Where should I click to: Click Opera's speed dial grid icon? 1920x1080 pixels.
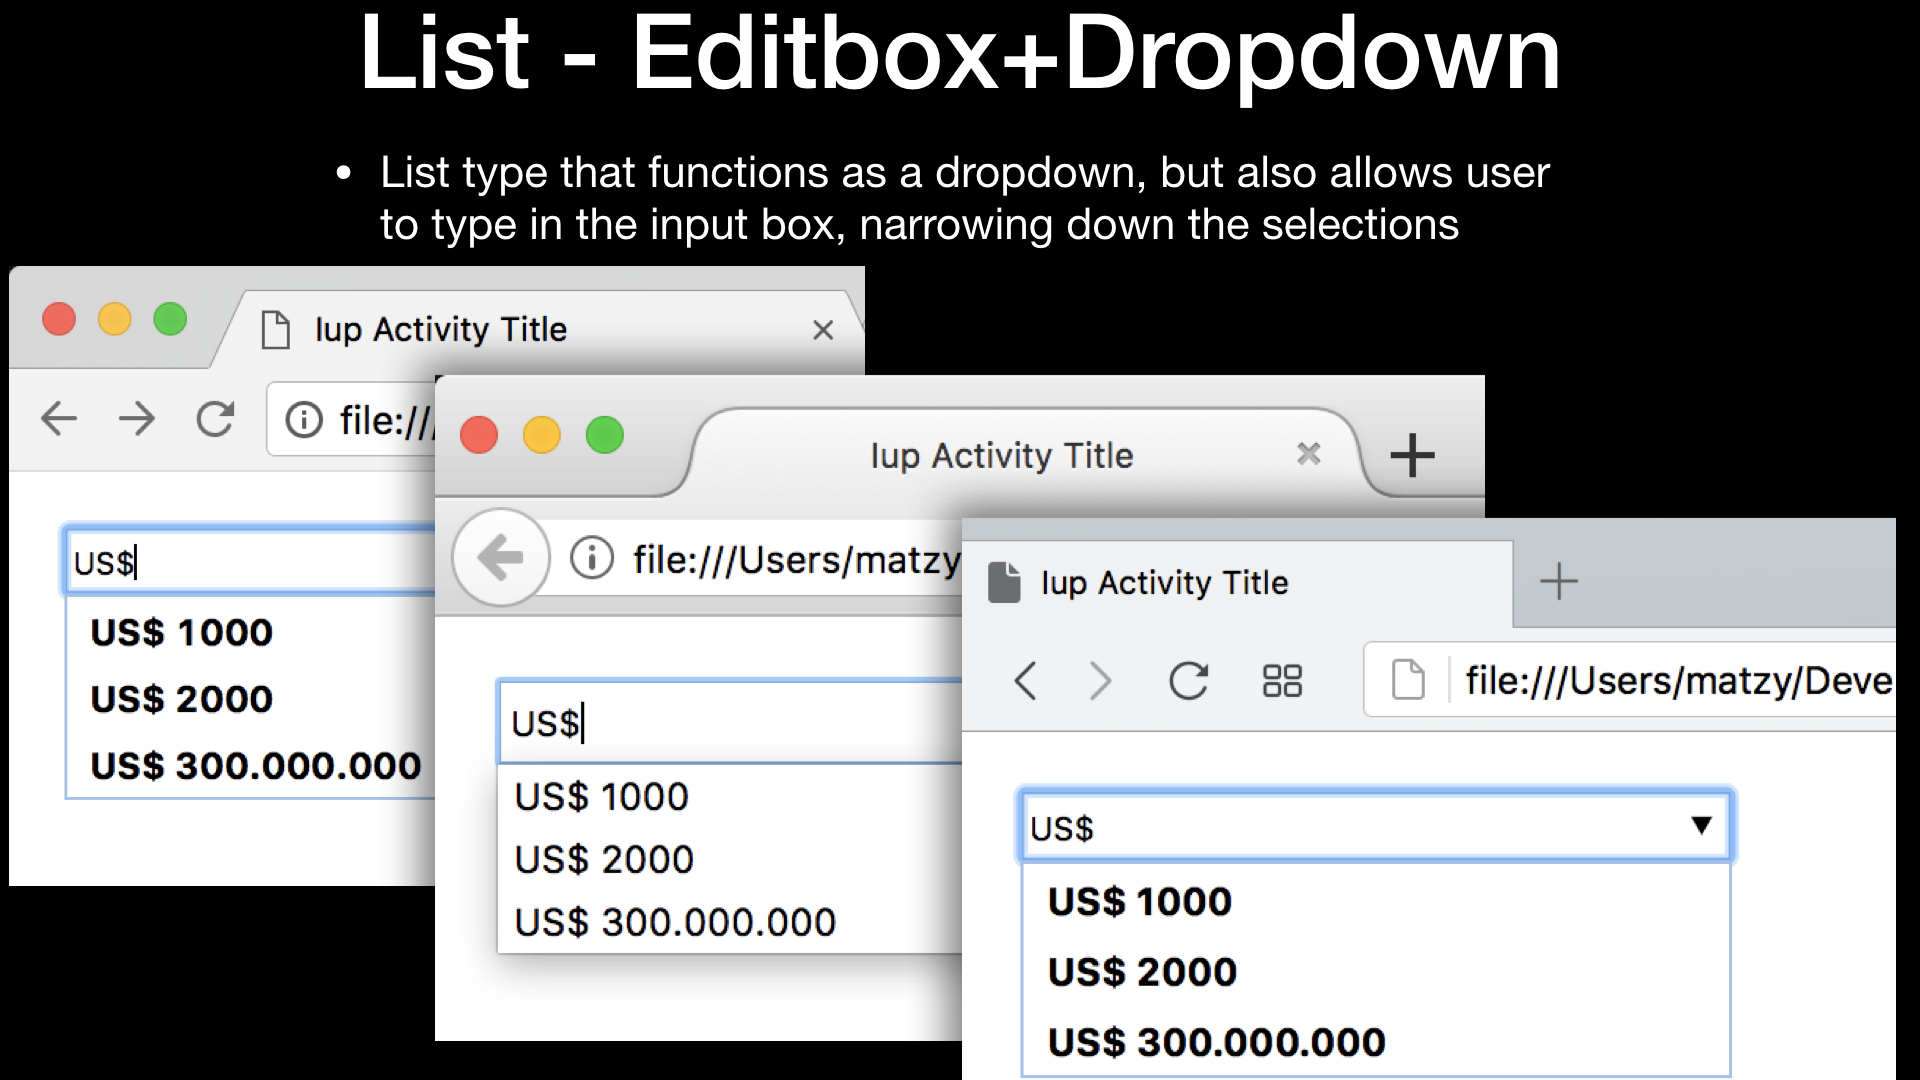coord(1282,681)
